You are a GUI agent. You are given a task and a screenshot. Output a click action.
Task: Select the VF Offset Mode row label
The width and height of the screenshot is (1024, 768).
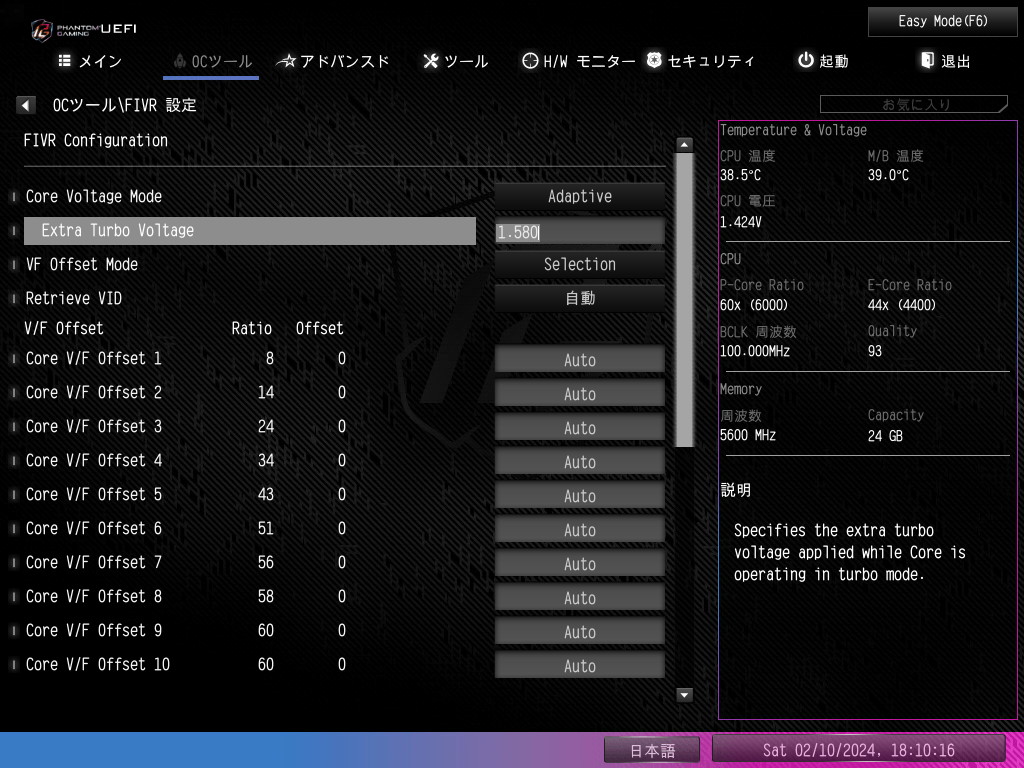[x=82, y=264]
